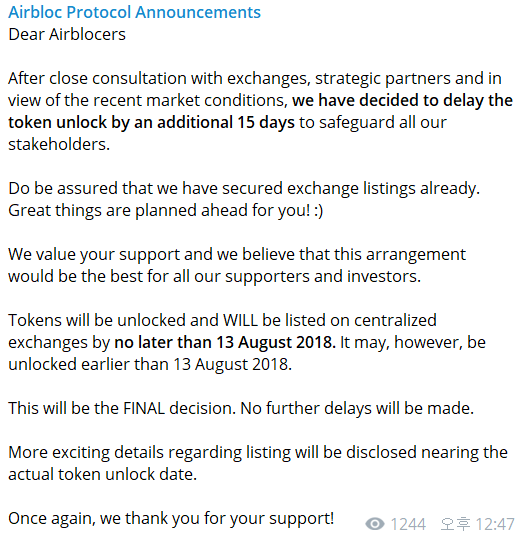Click the 'unlocked earlier than 13 August 2018.' line
Viewport: 527px width, 537px height.
pyautogui.click(x=150, y=364)
